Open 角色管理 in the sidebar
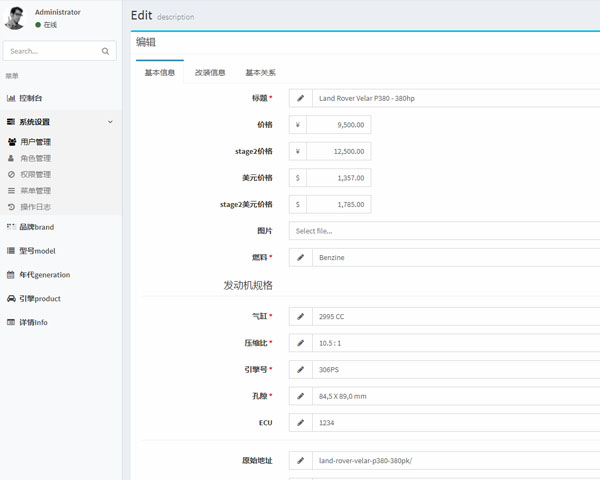The image size is (600, 480). 35,158
